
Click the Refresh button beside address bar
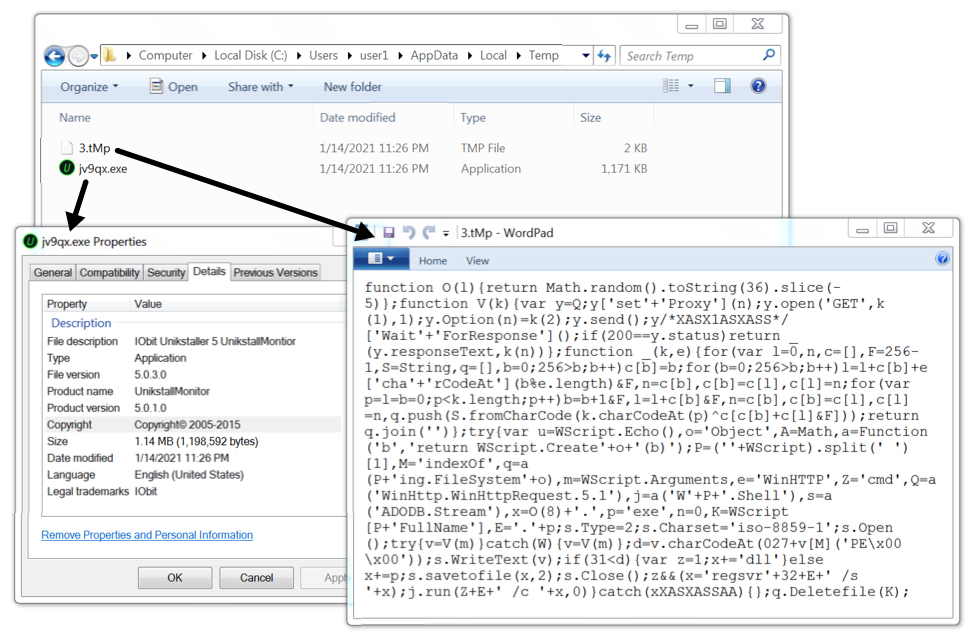[x=604, y=55]
